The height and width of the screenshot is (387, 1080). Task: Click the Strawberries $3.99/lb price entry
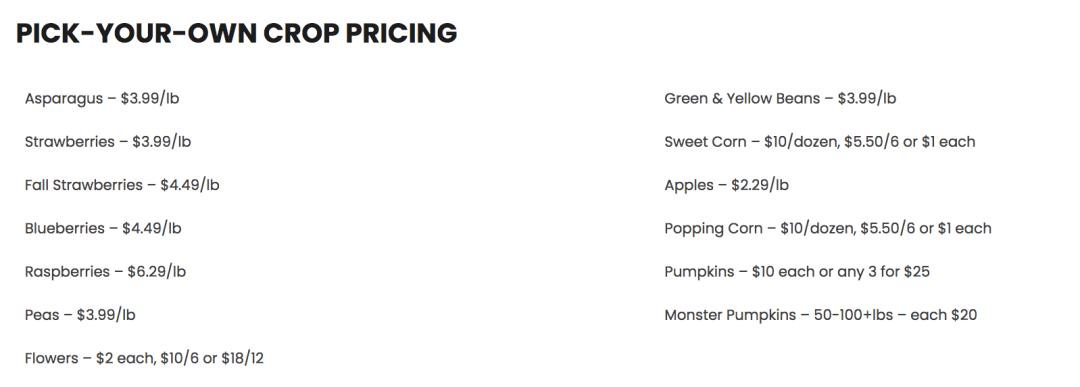[107, 142]
